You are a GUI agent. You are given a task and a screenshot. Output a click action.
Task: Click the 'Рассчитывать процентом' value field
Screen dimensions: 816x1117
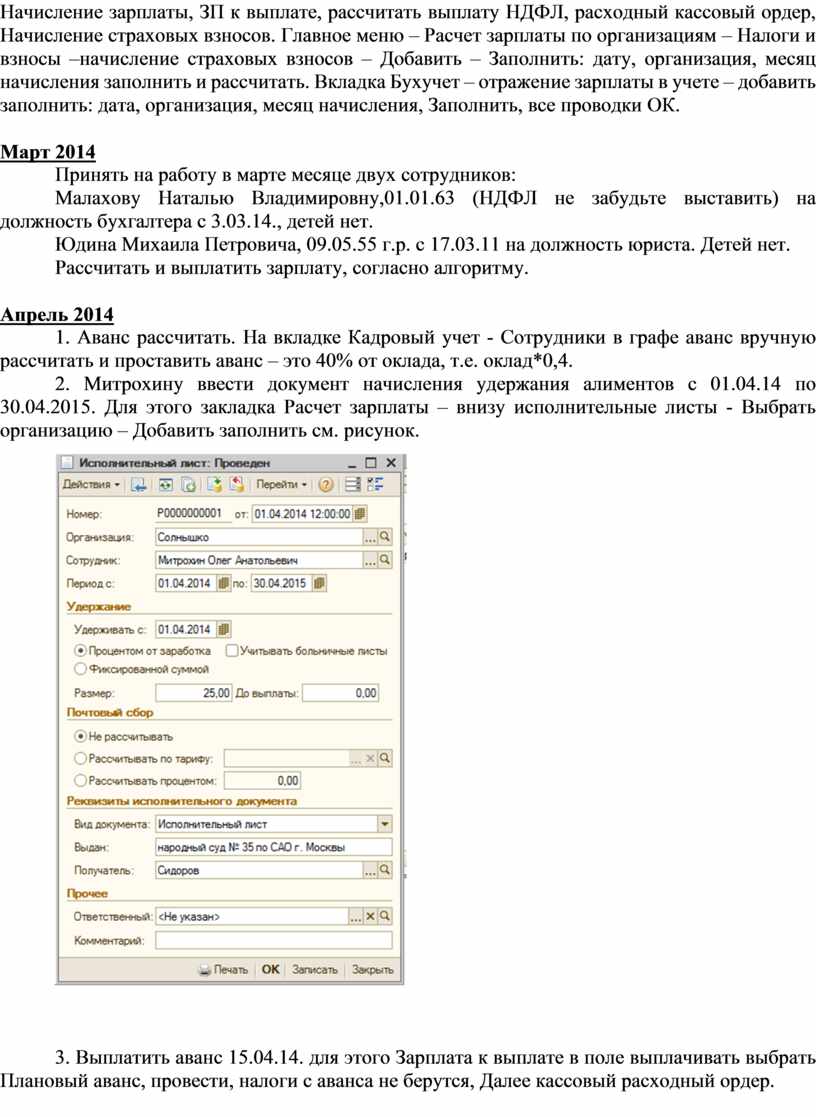point(262,781)
